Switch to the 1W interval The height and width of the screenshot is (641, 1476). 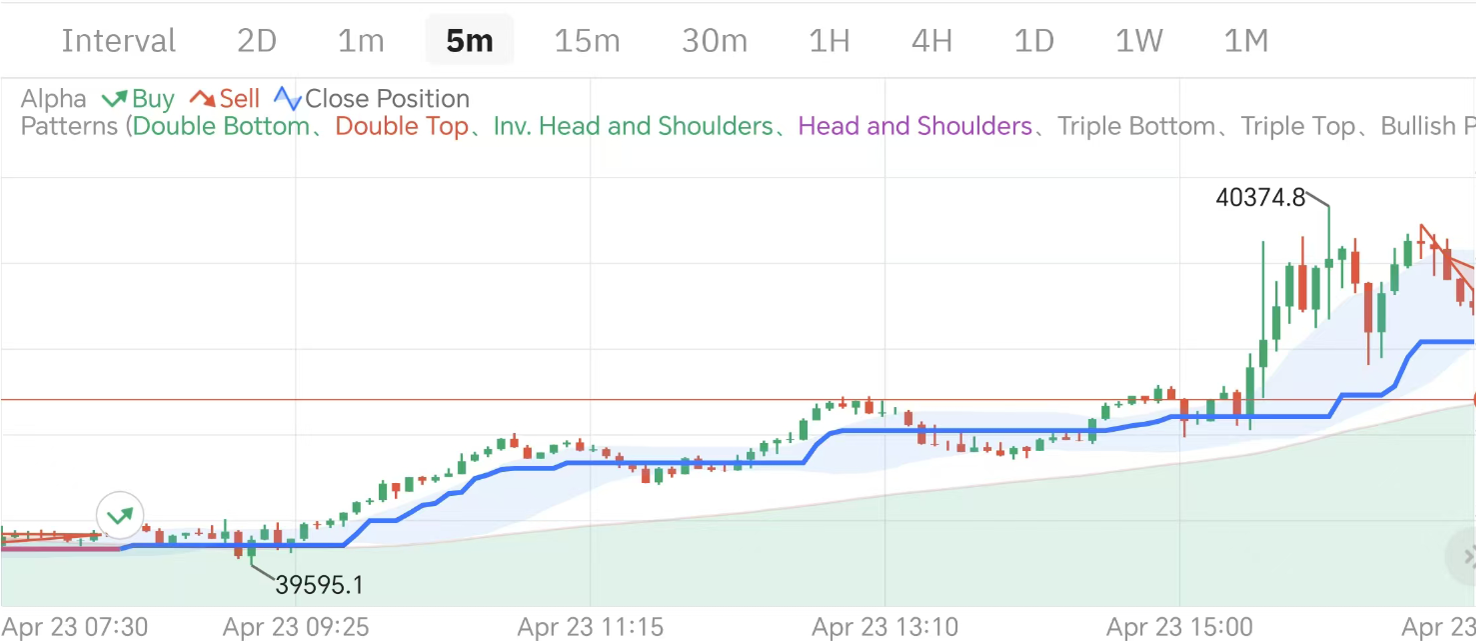pyautogui.click(x=1139, y=41)
